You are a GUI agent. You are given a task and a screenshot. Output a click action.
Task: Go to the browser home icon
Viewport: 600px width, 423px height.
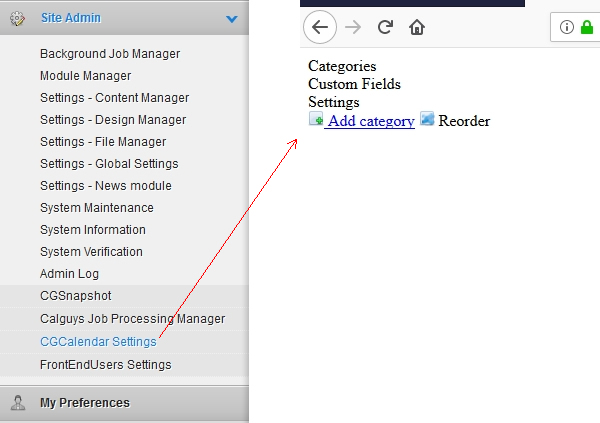click(417, 27)
